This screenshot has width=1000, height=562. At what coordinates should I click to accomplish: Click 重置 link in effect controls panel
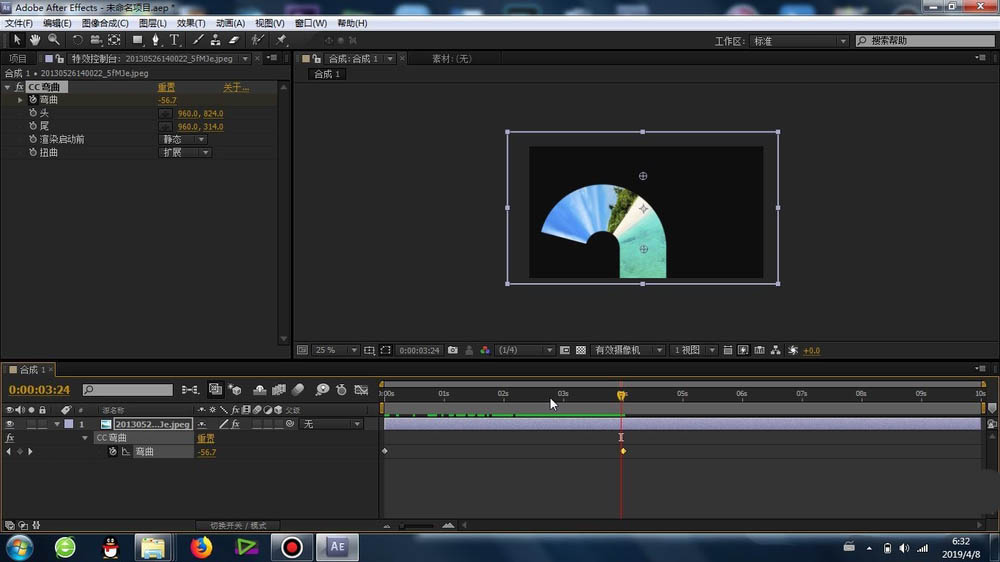(x=166, y=87)
